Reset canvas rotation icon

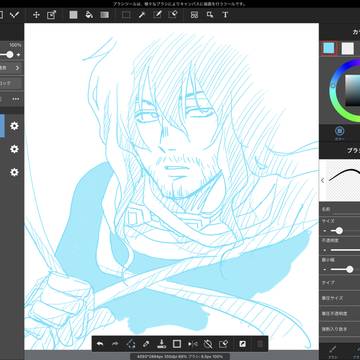coord(208,344)
